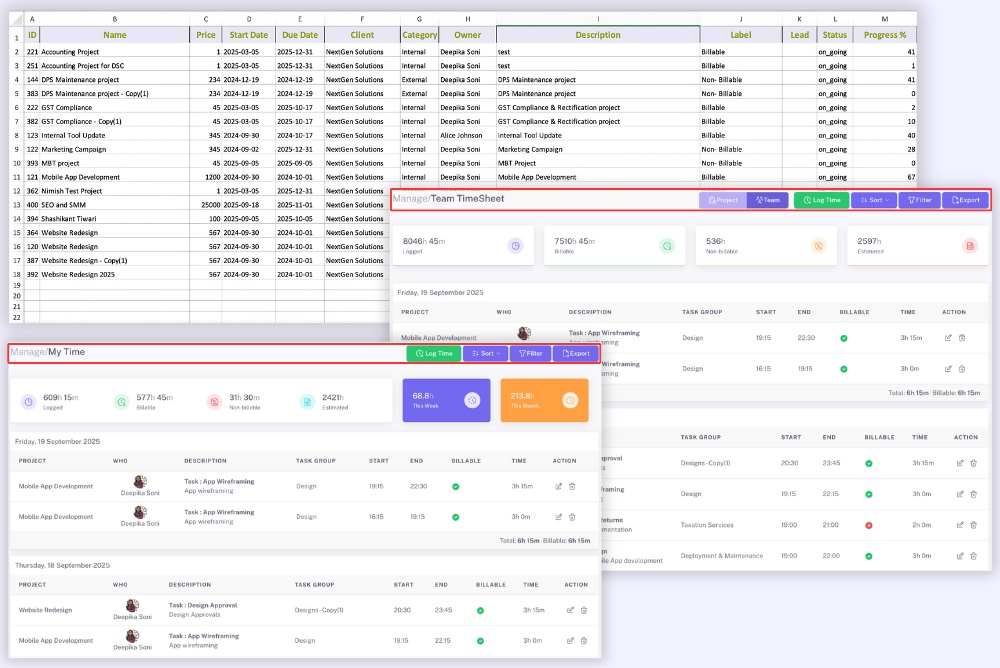The image size is (1000, 668).
Task: Toggle red billable status on Taxation Services row
Action: tap(869, 525)
